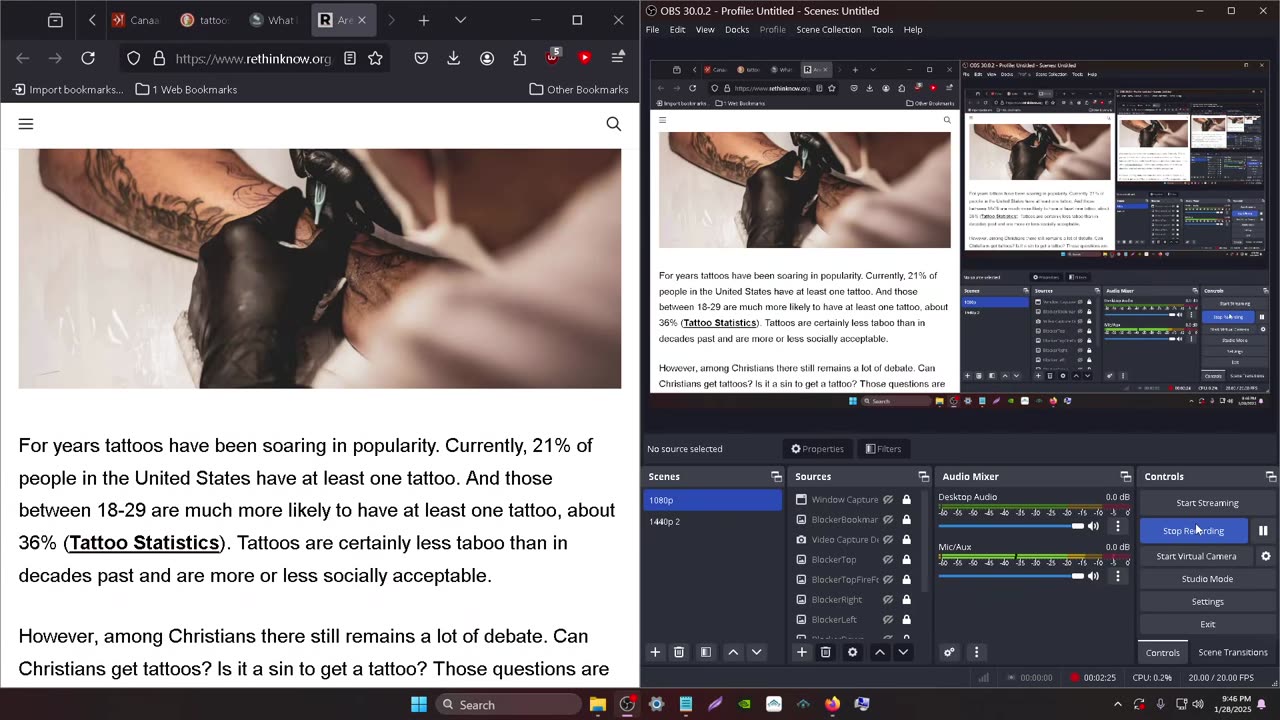
Task: Move scene up with arrow icon
Action: tap(733, 652)
